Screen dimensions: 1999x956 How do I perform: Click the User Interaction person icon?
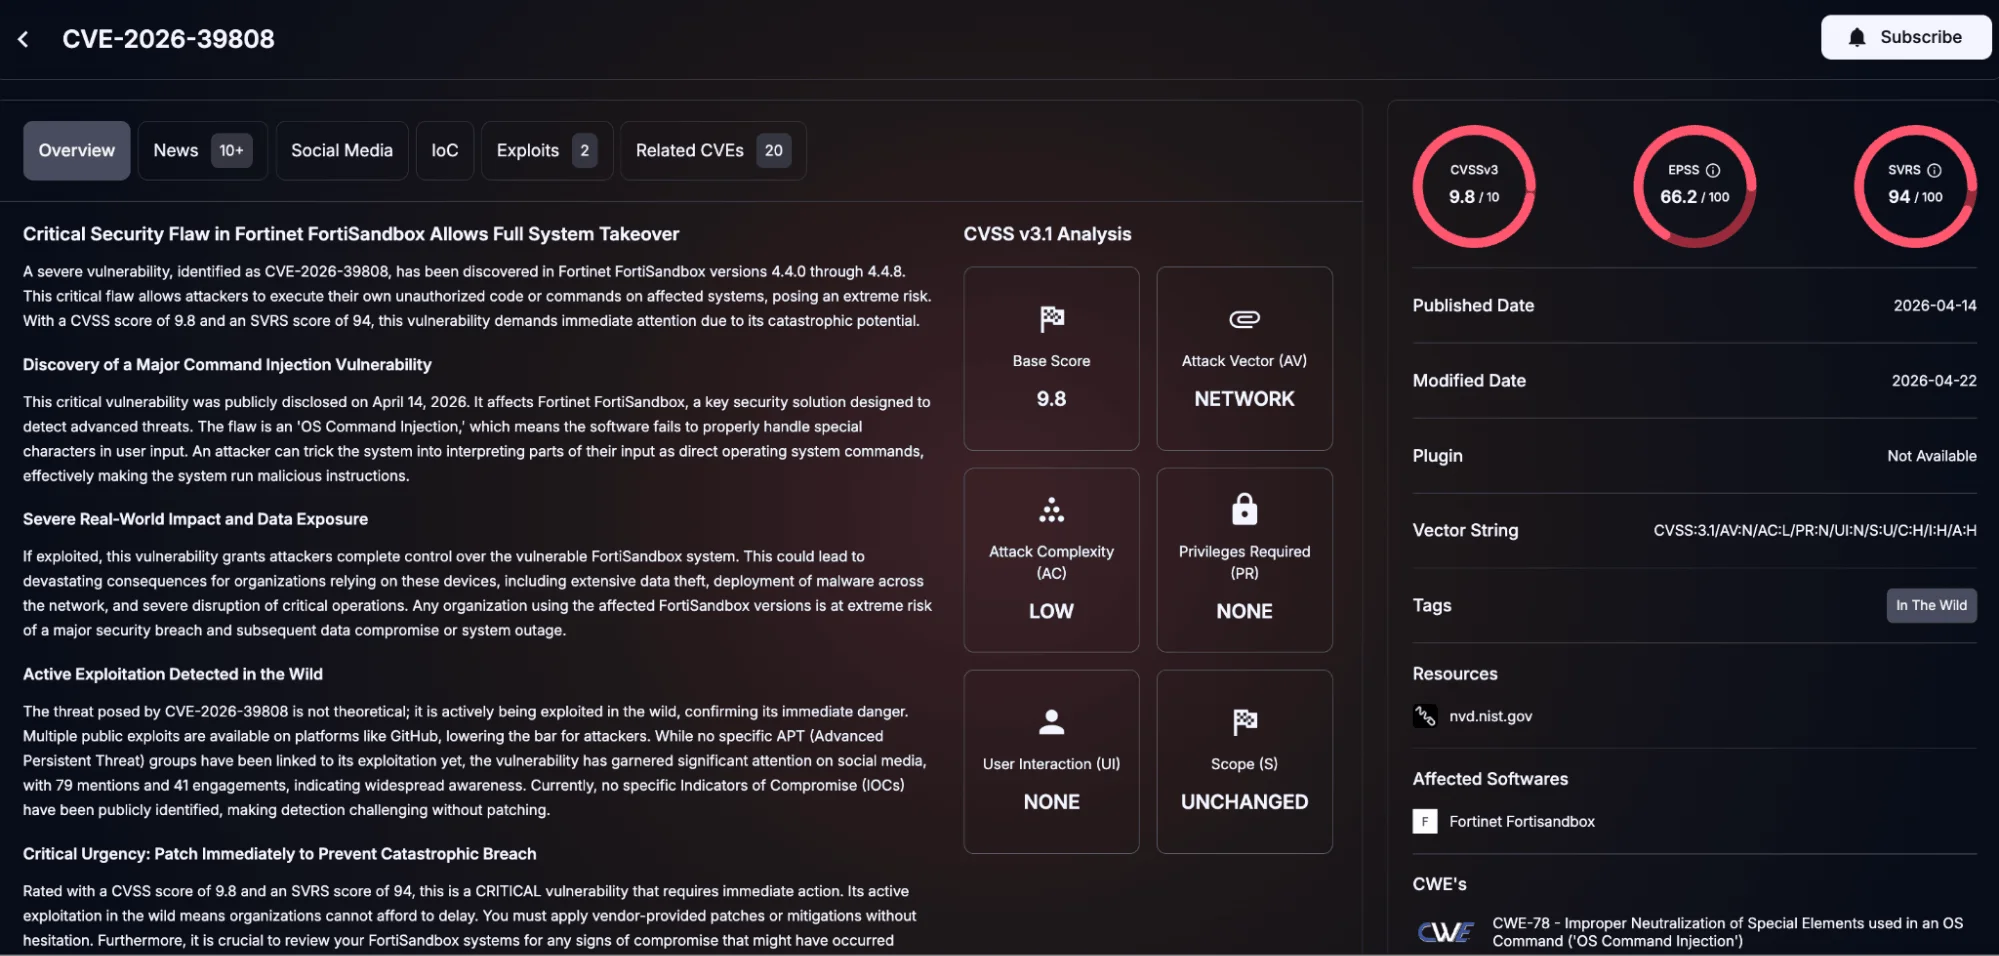1051,721
